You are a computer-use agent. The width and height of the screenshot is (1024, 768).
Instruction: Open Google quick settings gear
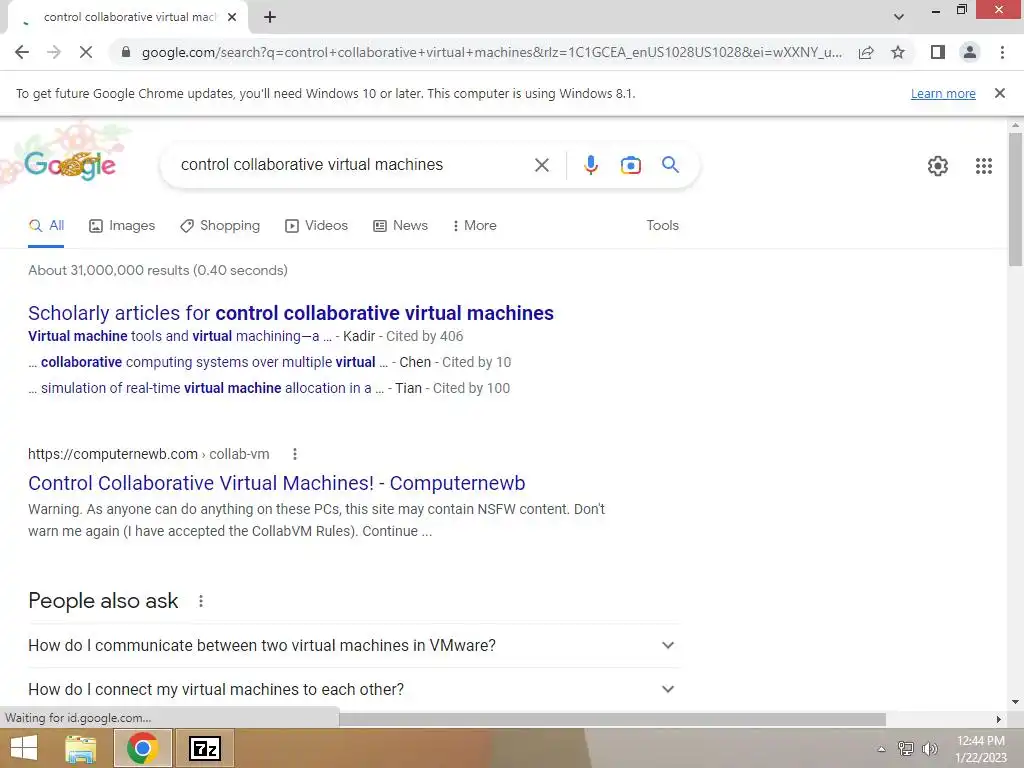point(938,166)
